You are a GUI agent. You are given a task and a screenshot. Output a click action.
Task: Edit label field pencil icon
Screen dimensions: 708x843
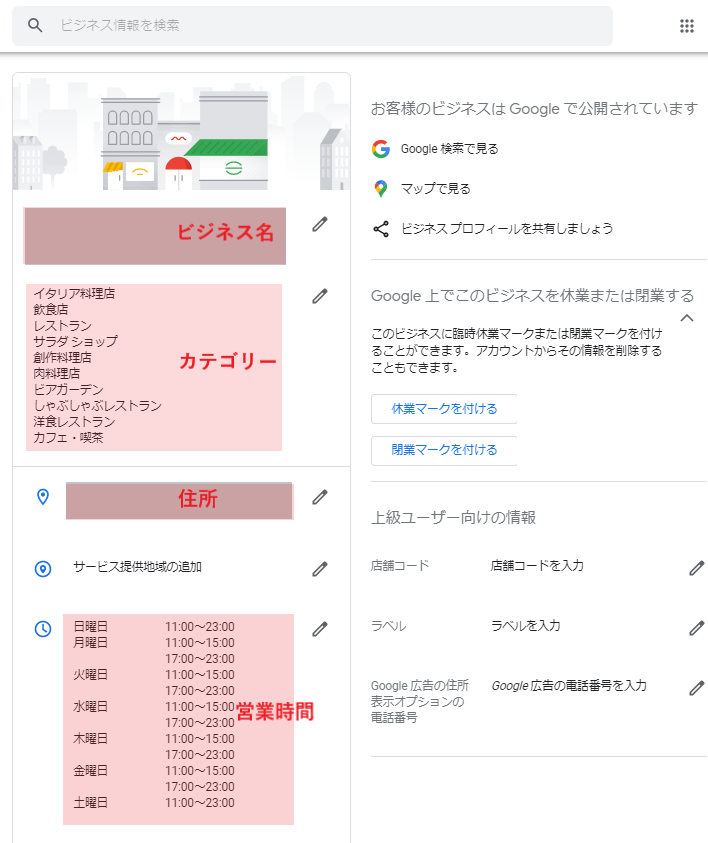[697, 628]
